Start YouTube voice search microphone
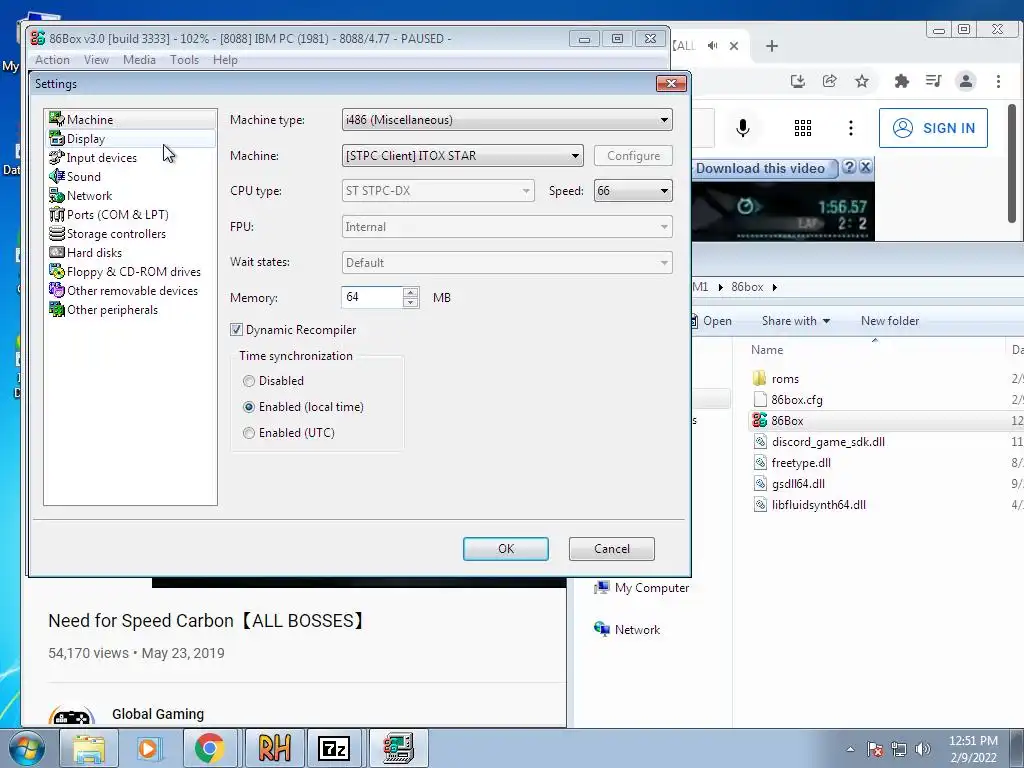This screenshot has height=768, width=1024. coord(743,127)
